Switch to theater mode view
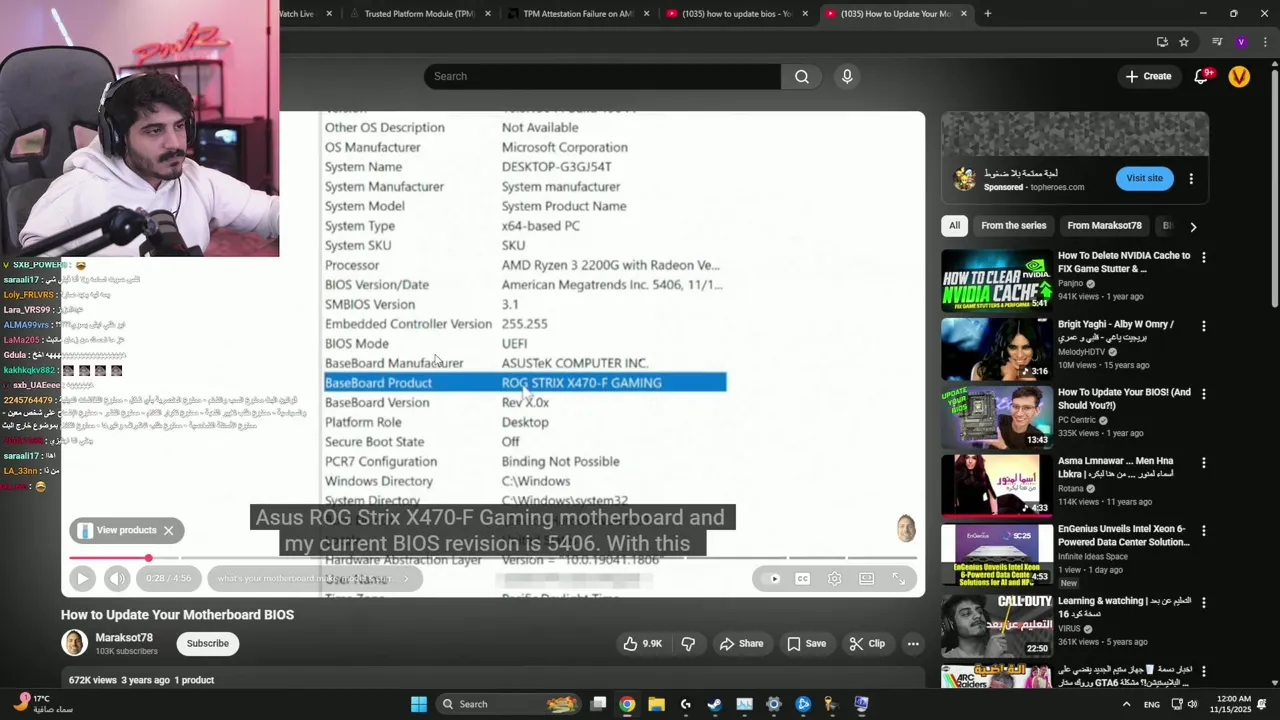 click(866, 578)
